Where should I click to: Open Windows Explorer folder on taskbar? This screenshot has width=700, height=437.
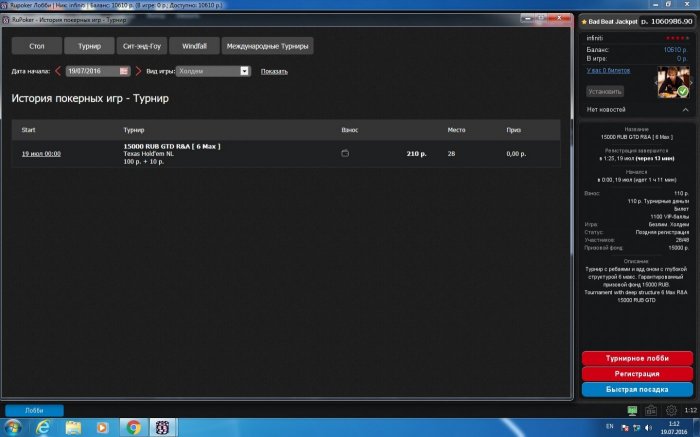[x=73, y=428]
